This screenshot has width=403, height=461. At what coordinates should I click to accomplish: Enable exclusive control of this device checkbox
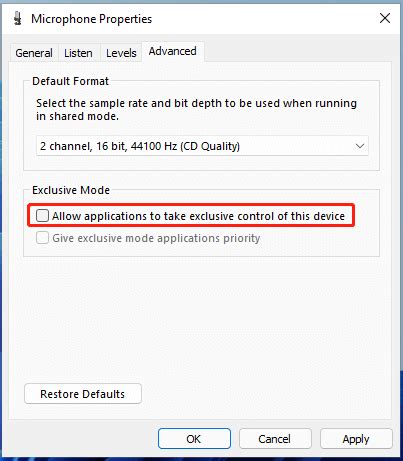click(x=42, y=216)
